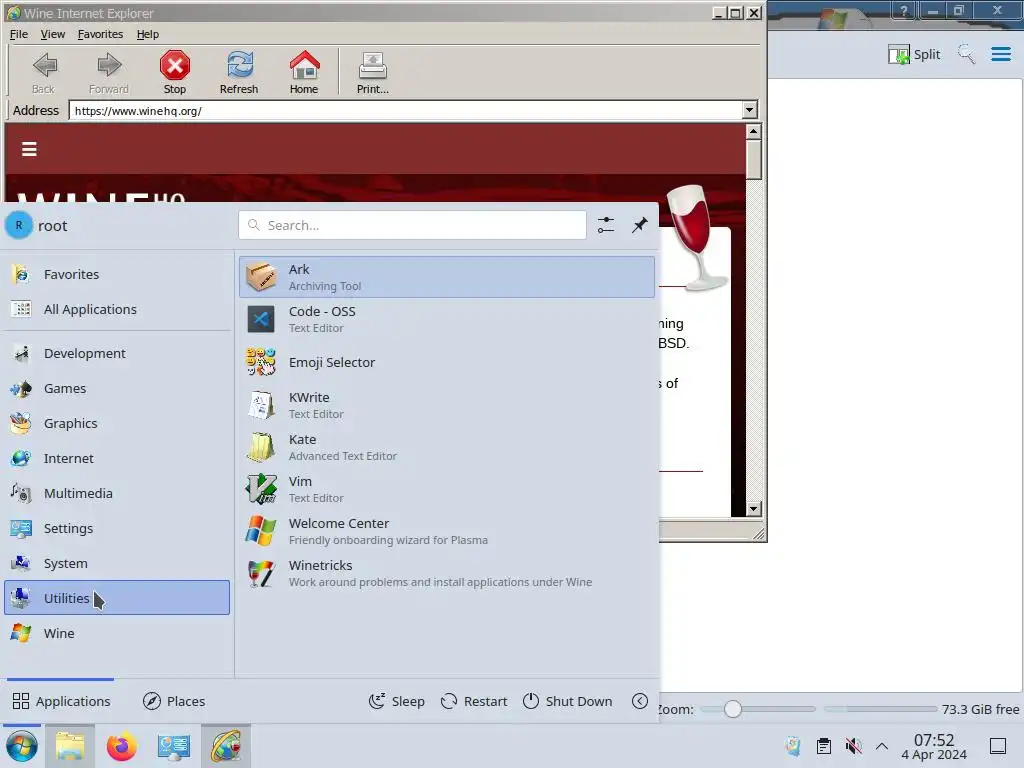Launch Firefox from taskbar
This screenshot has height=768, width=1024.
pos(121,746)
